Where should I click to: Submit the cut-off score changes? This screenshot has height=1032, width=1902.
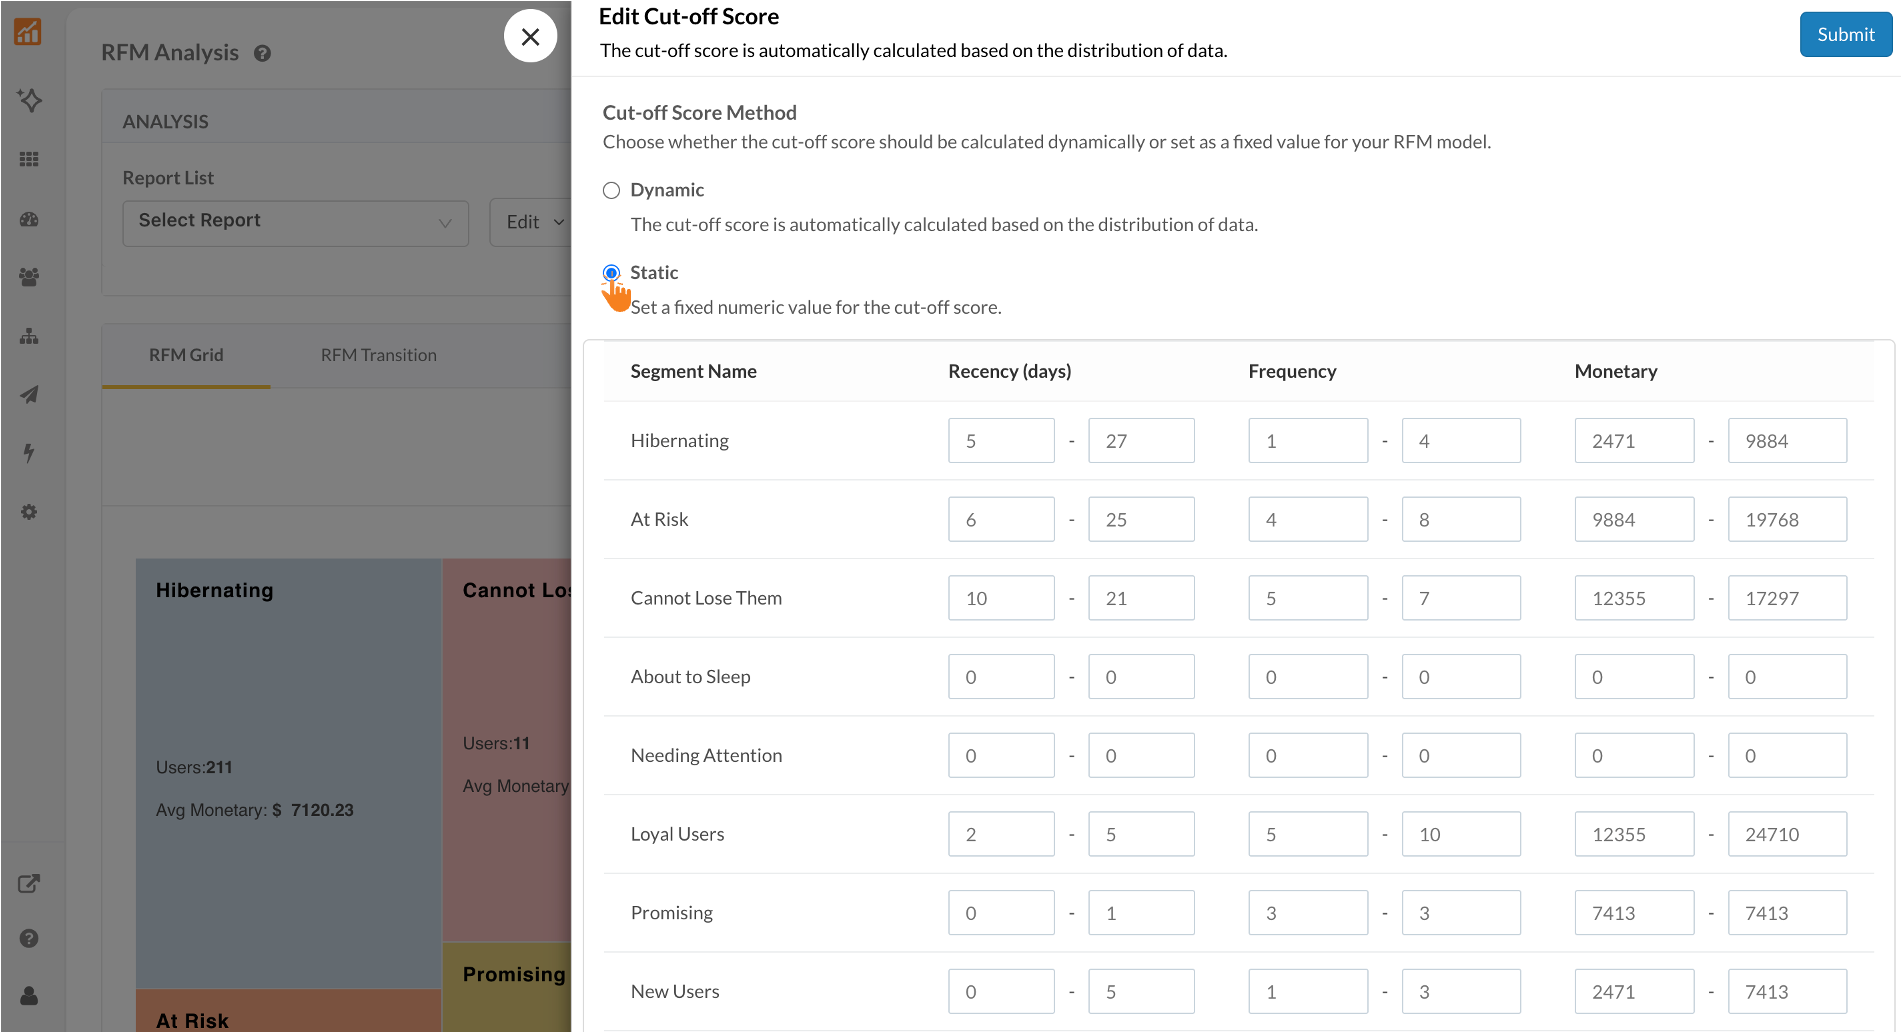tap(1845, 34)
